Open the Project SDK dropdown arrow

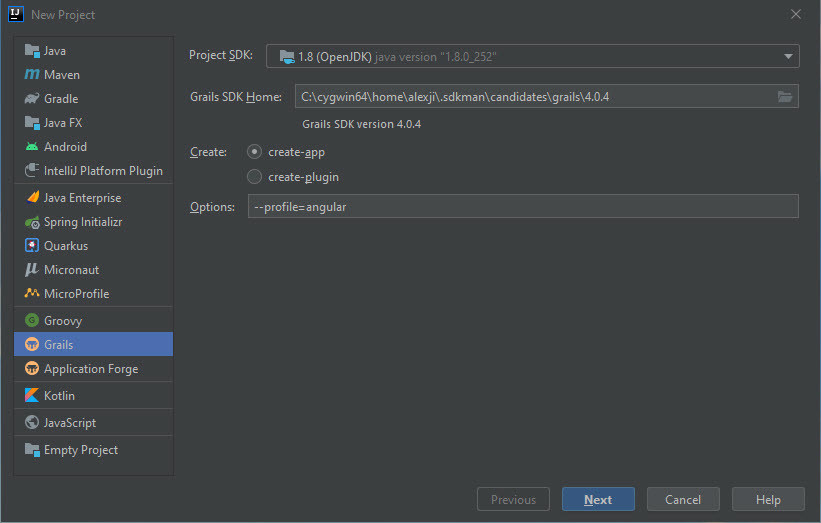(788, 57)
